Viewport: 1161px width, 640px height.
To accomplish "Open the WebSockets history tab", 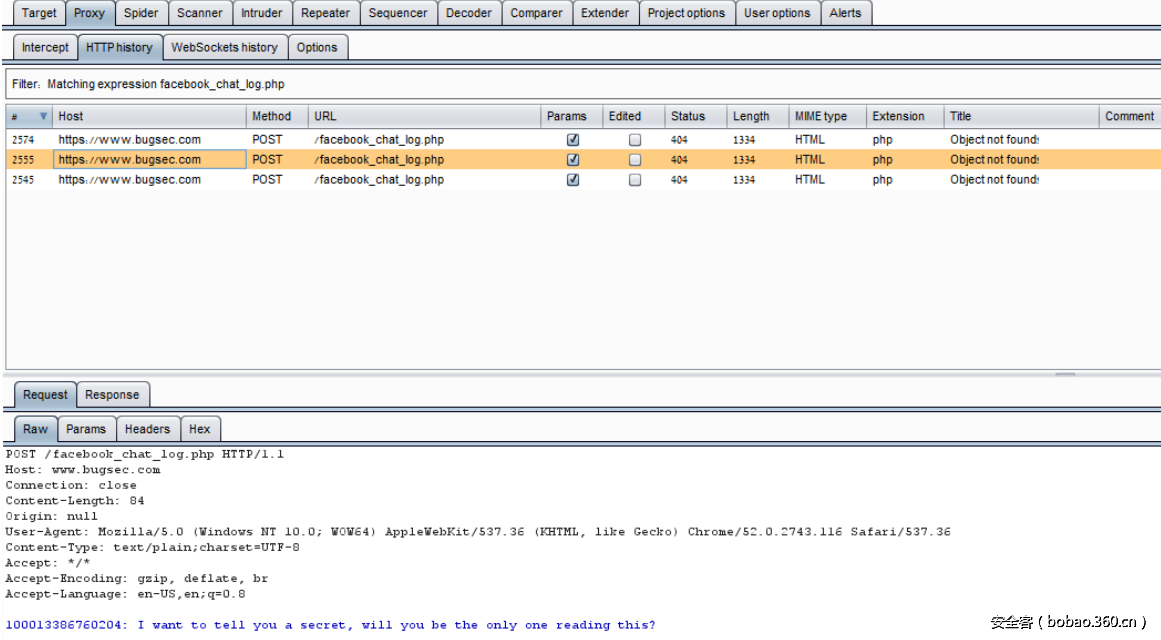I will [224, 47].
